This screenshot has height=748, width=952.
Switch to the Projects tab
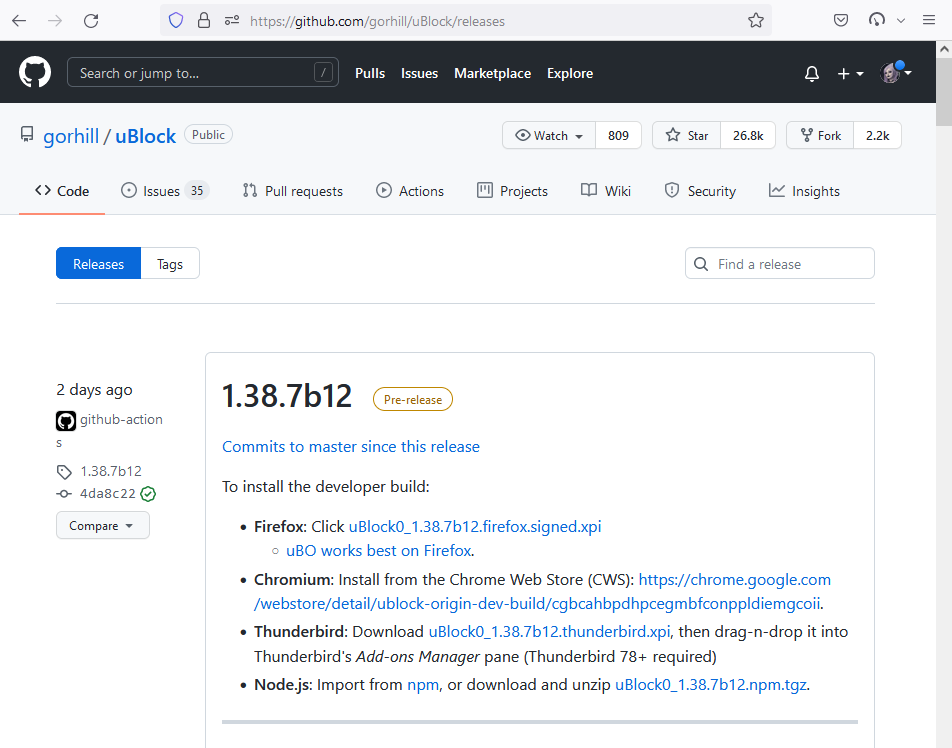click(512, 191)
